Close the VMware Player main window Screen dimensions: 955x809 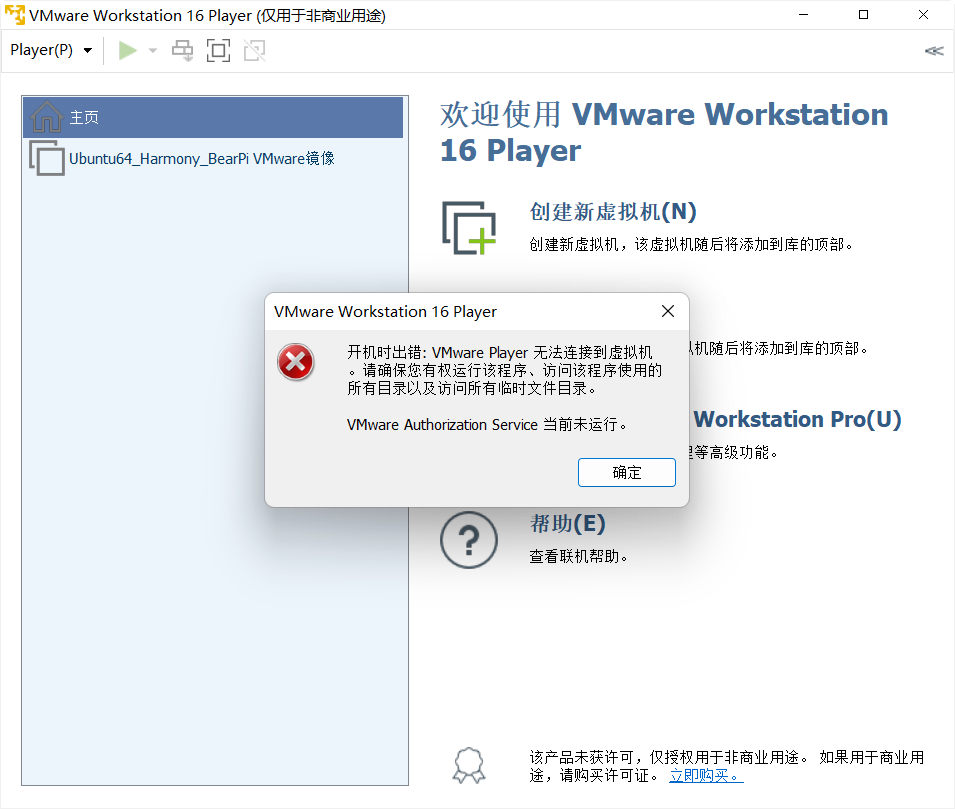coord(923,15)
